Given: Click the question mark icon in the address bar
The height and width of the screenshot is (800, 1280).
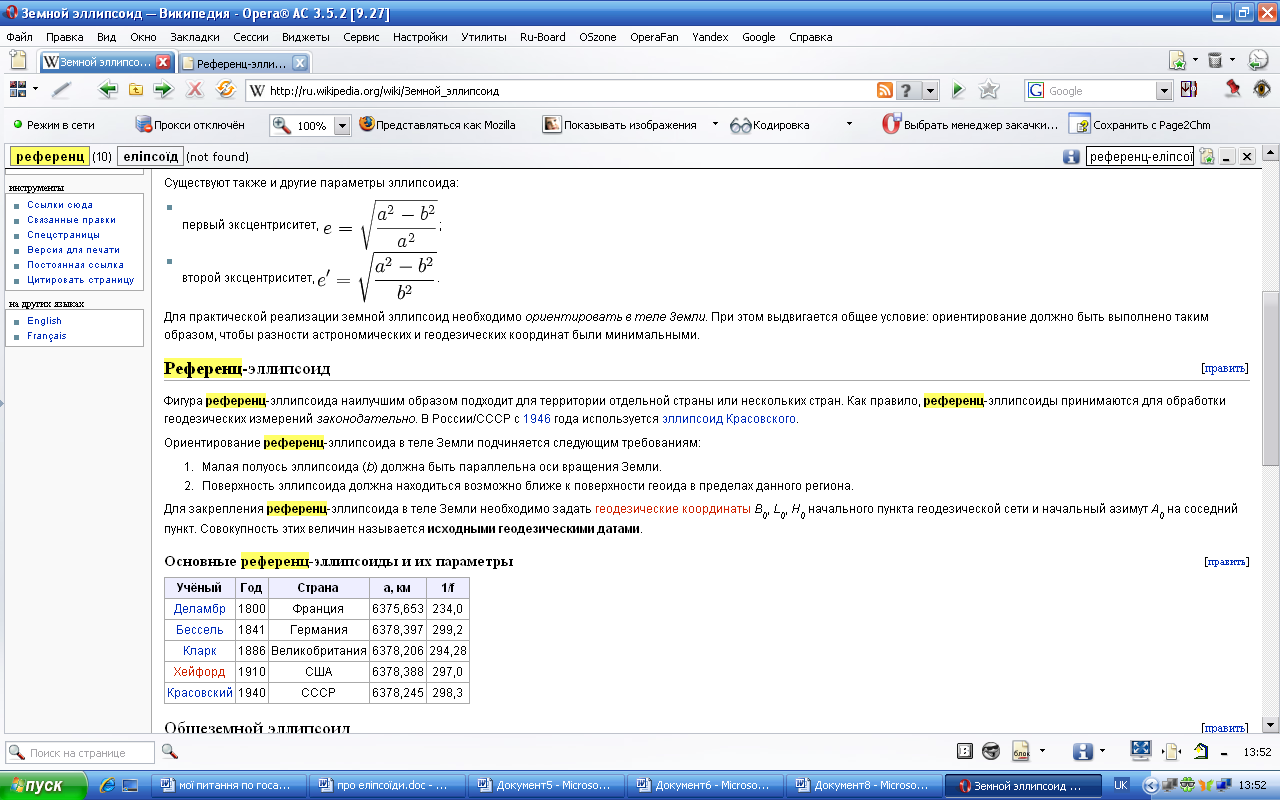Looking at the screenshot, I should pos(905,90).
